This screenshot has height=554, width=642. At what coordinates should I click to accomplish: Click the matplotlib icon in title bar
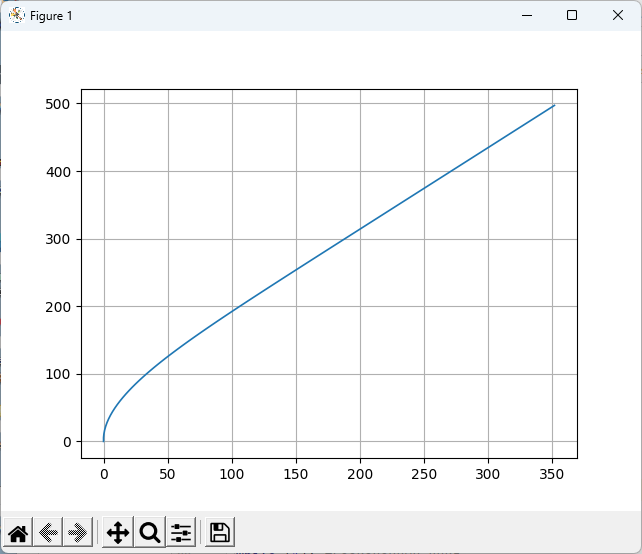click(x=16, y=15)
